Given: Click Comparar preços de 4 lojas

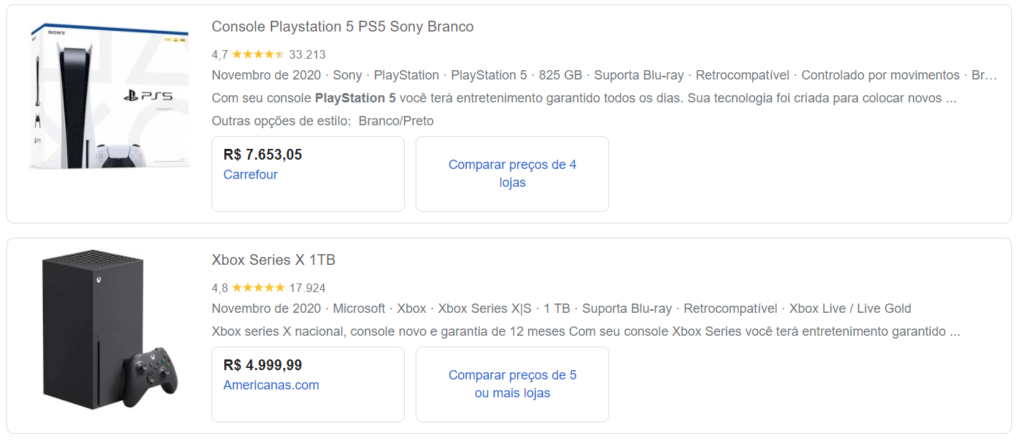Looking at the screenshot, I should (x=512, y=173).
